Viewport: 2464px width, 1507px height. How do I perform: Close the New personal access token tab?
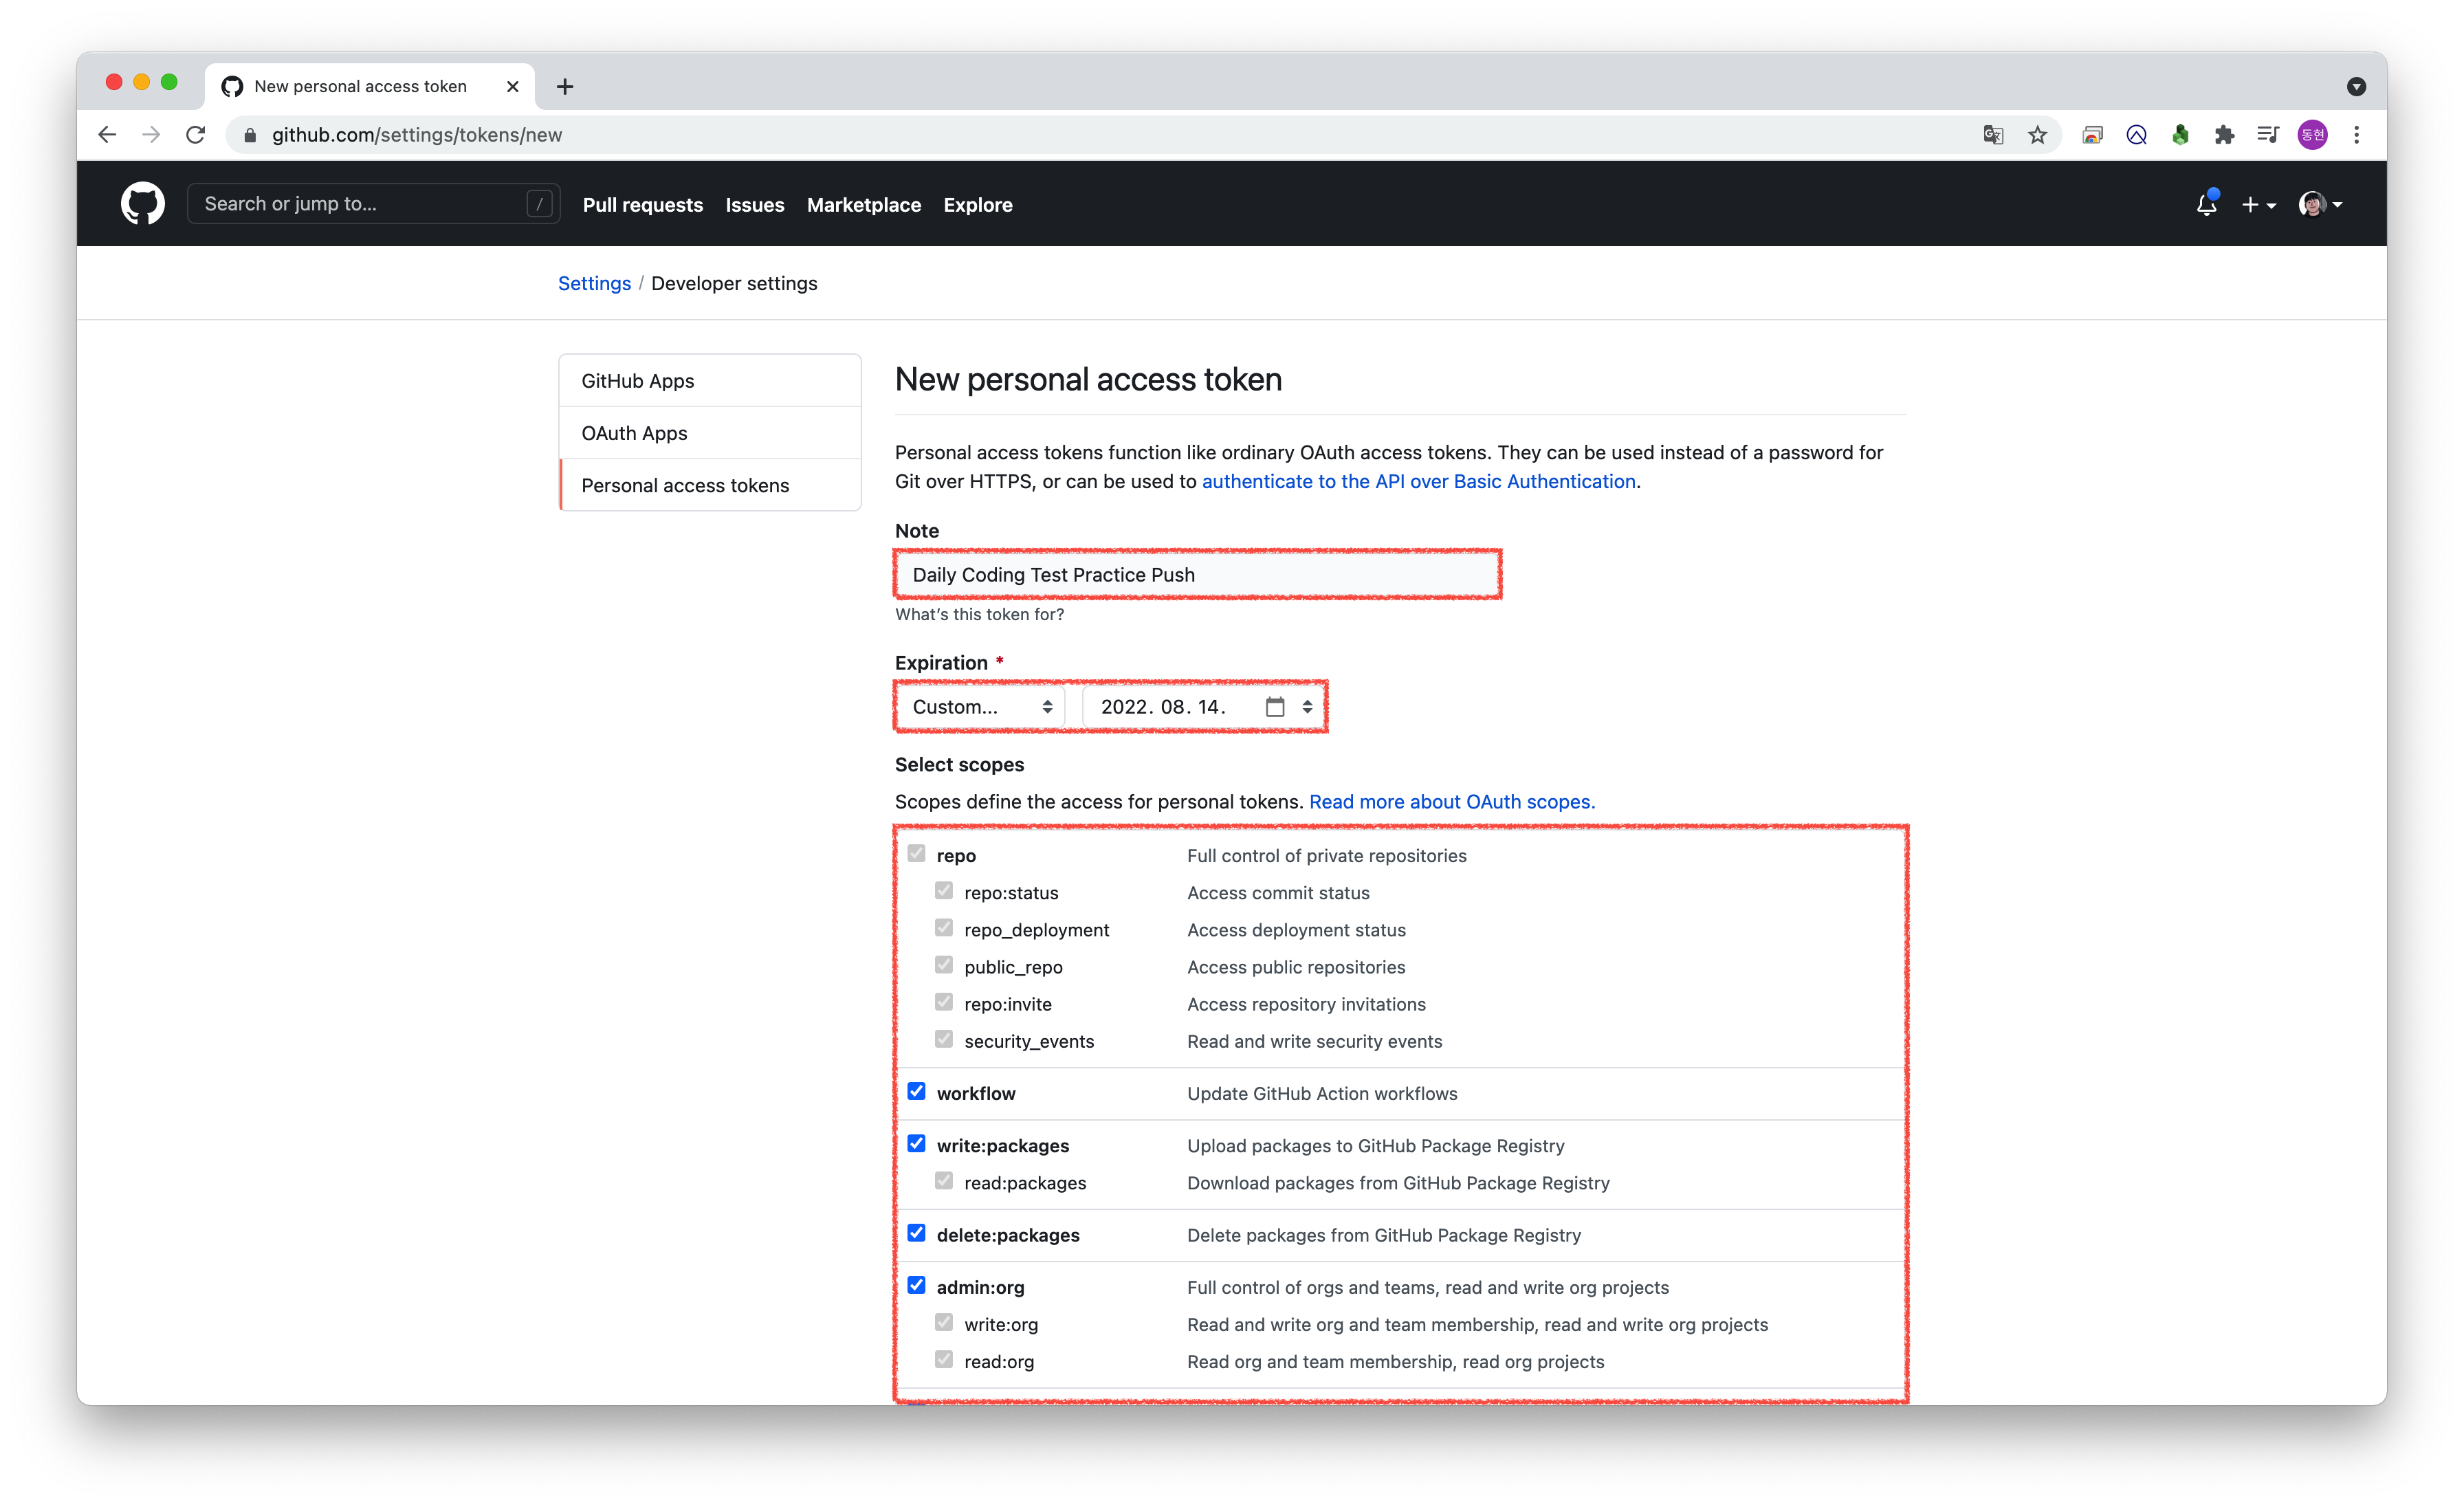point(512,87)
